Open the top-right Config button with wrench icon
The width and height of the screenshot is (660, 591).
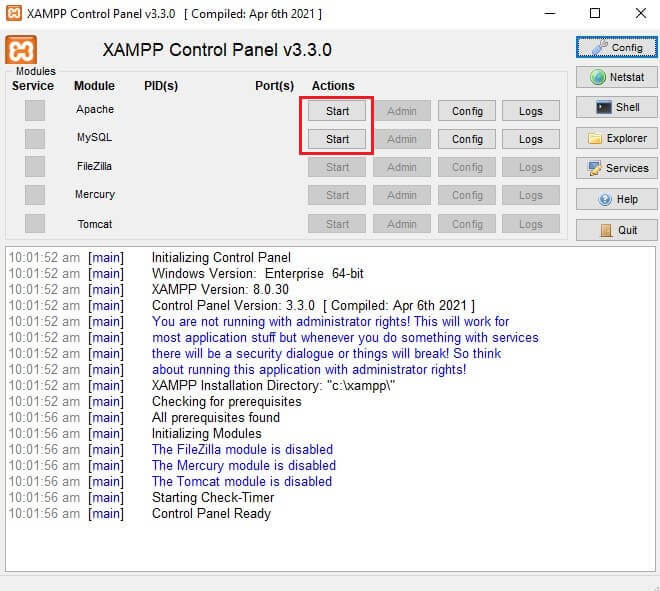click(616, 47)
